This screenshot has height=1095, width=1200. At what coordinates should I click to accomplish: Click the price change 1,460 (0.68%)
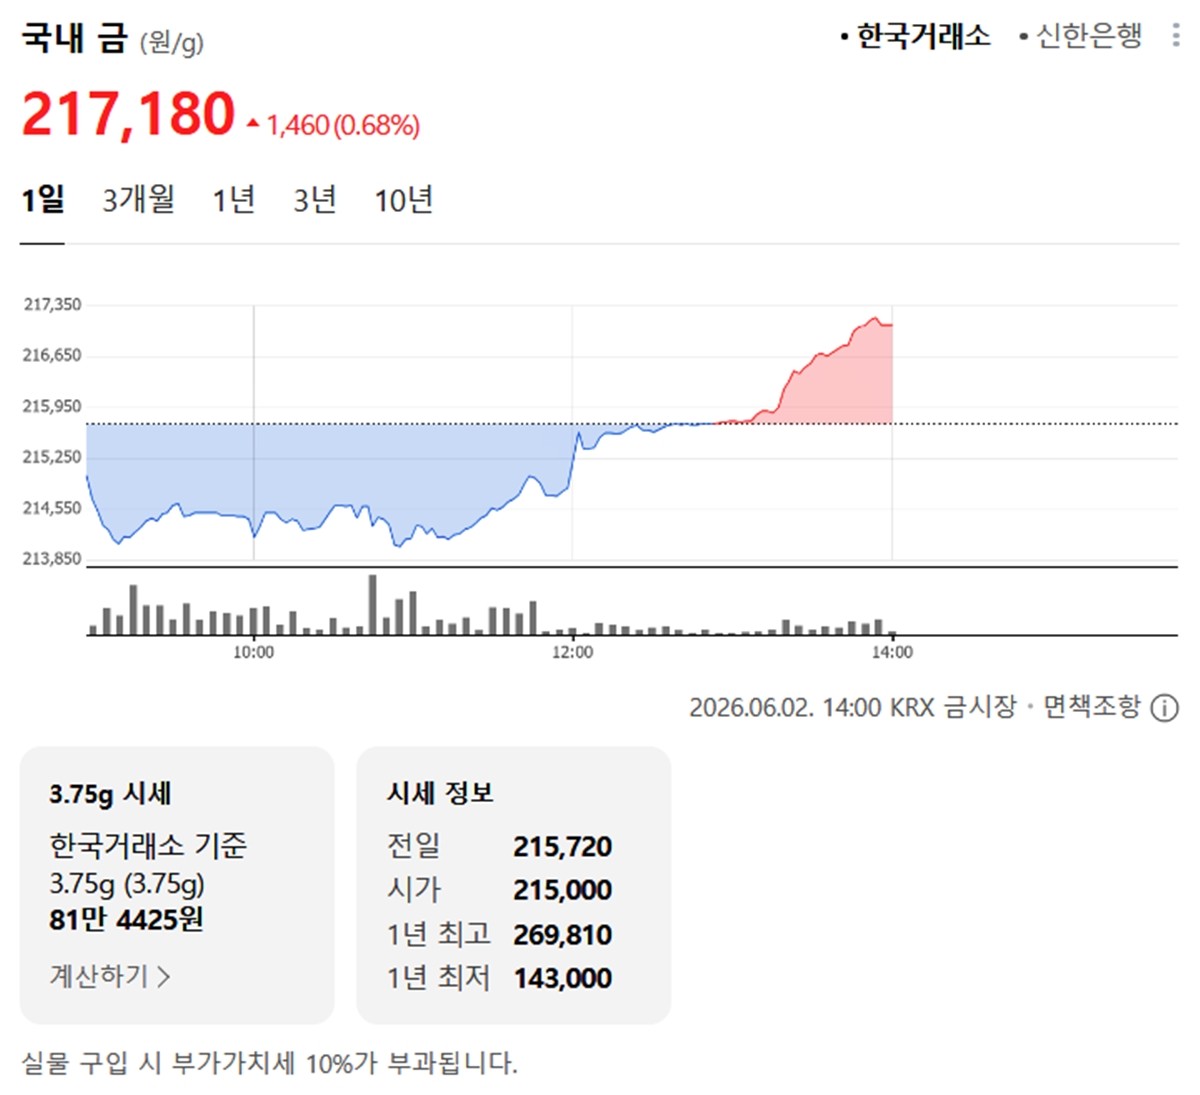(334, 125)
